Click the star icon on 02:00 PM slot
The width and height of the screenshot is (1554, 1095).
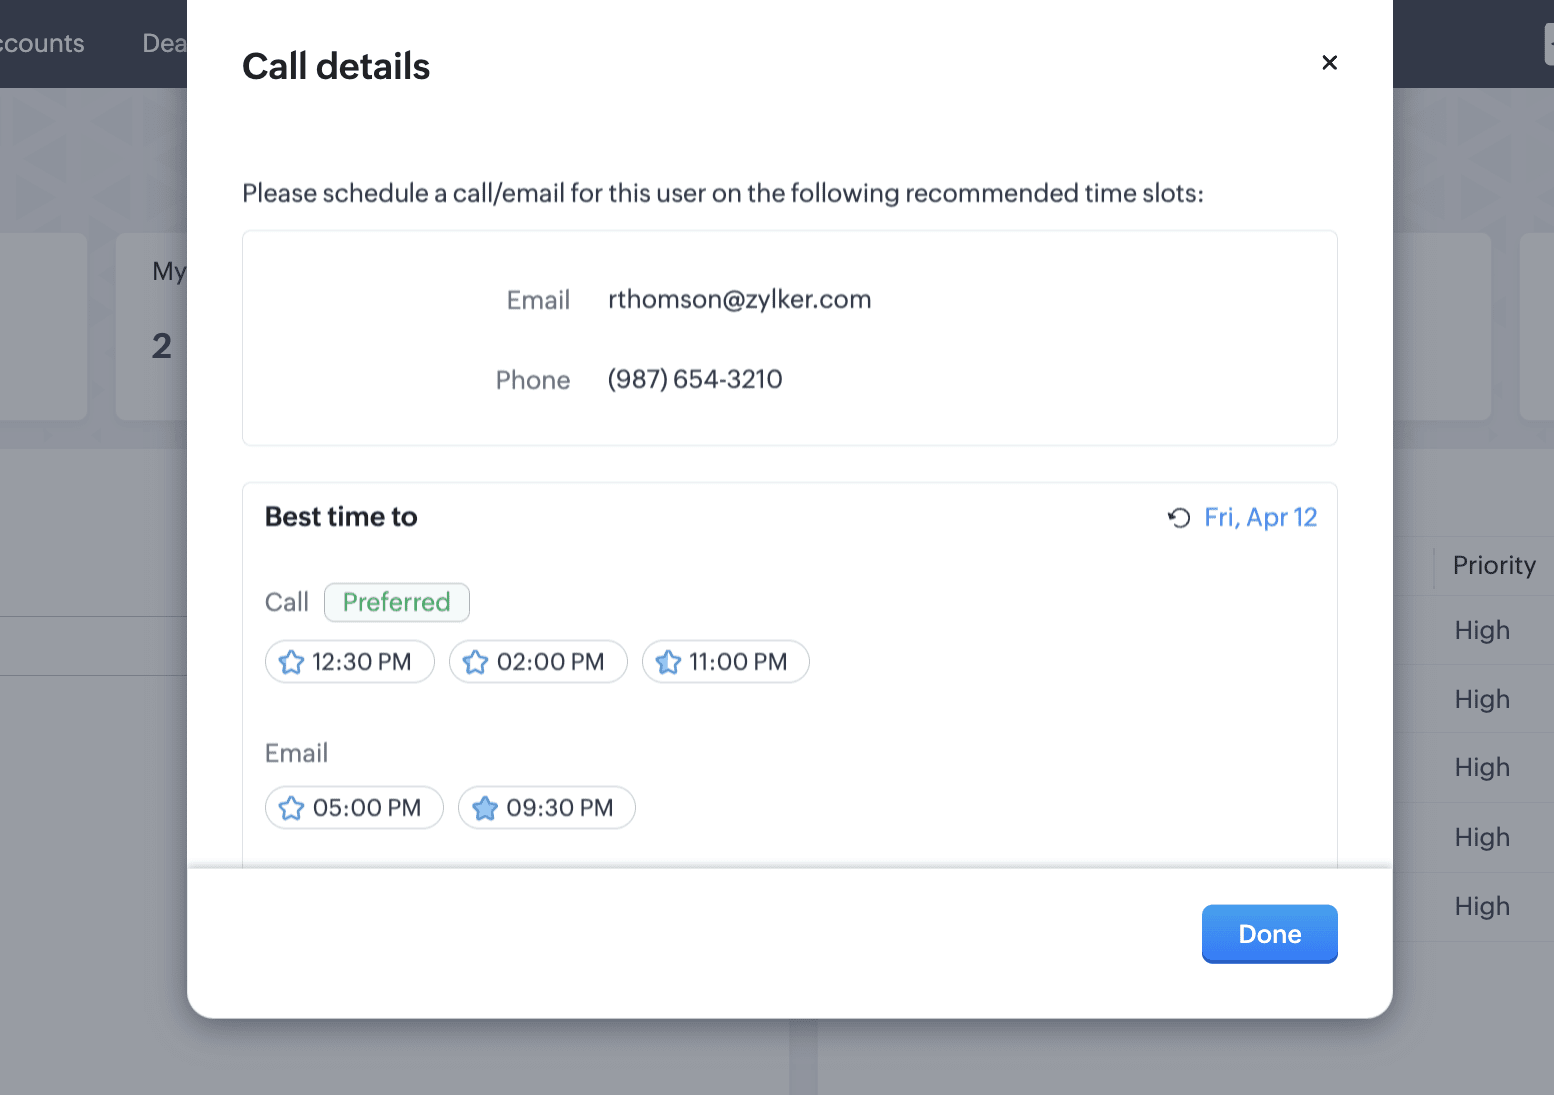pos(476,662)
